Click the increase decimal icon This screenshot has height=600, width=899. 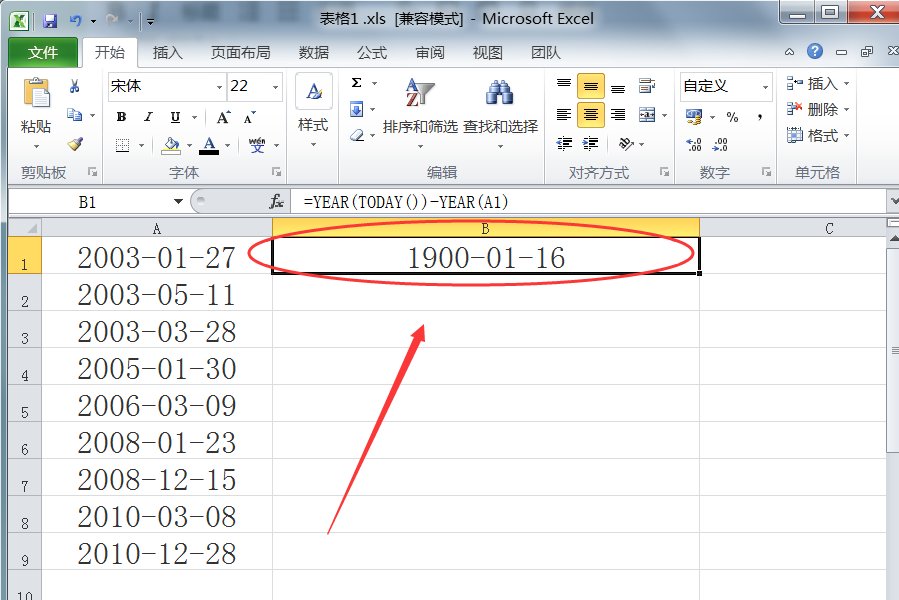(x=695, y=143)
